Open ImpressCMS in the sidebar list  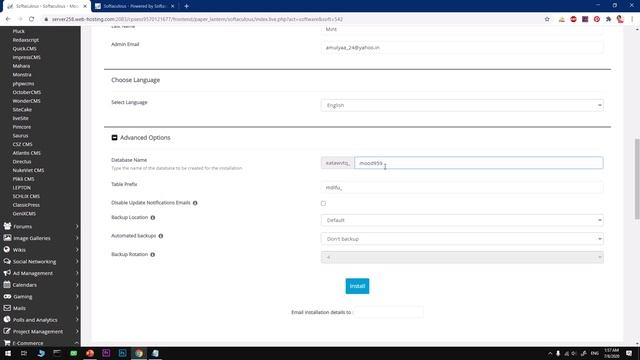26,58
